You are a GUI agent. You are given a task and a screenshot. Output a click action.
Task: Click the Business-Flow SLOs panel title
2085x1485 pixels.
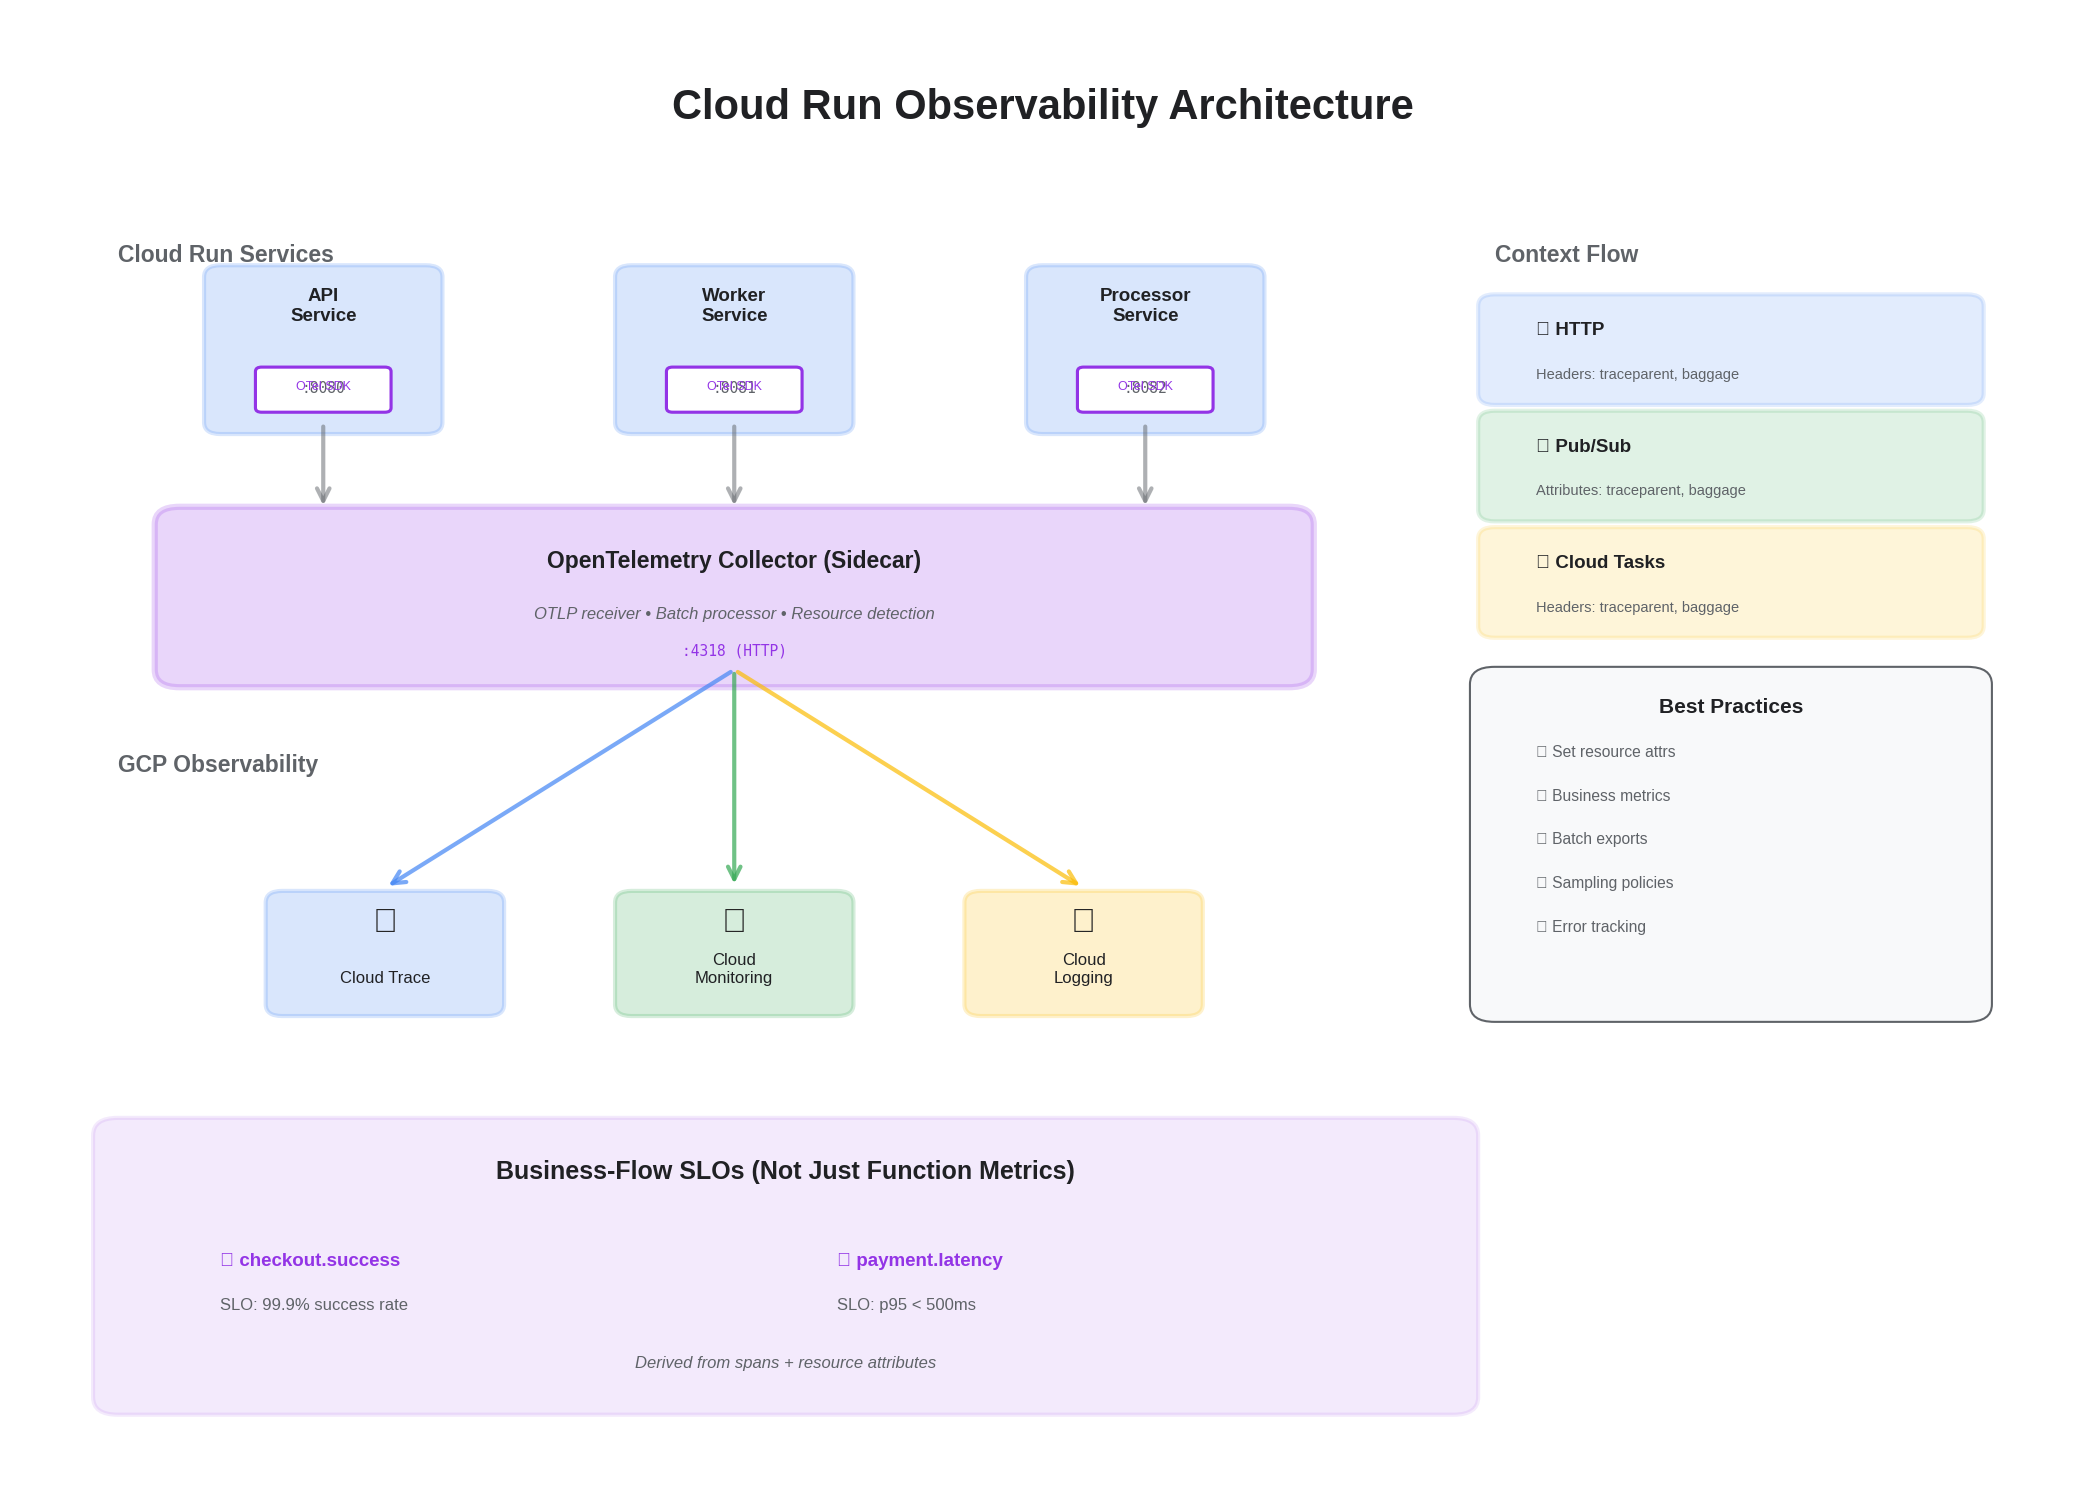point(786,1169)
